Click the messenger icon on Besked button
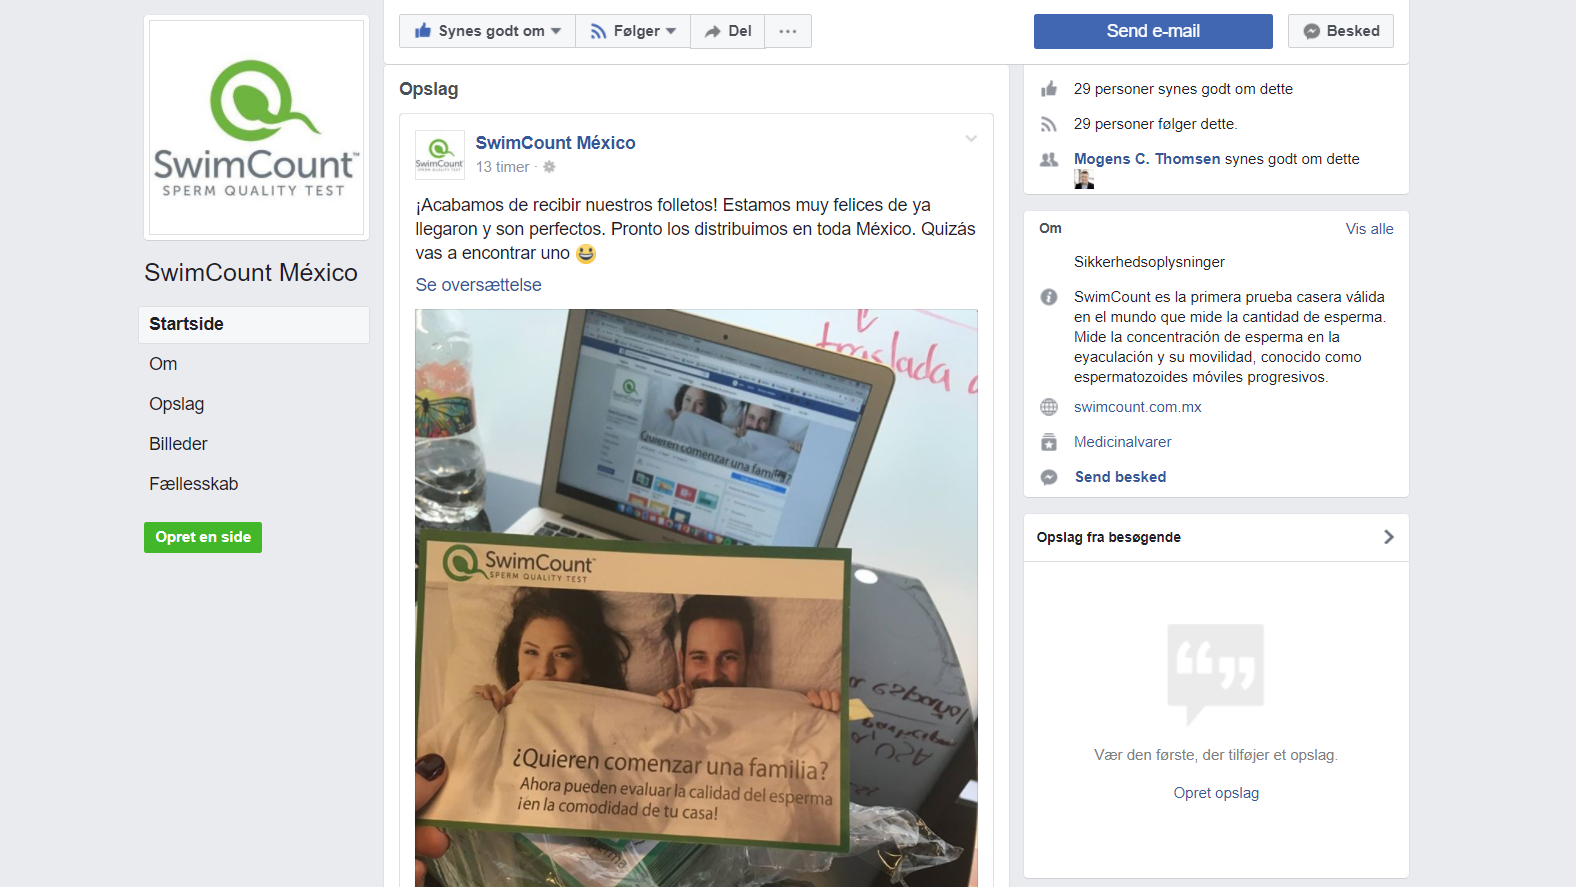Screen dimensions: 1576x887 [1312, 31]
